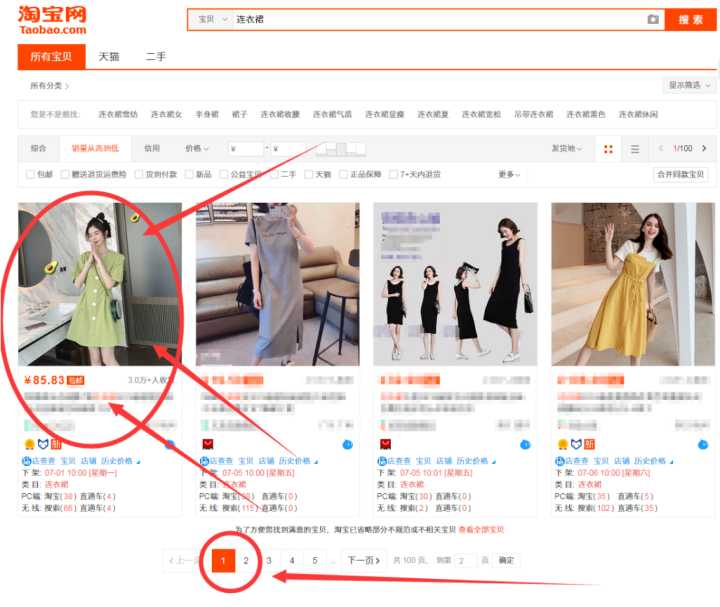Click the red Tmall icon under gray dress item
720x607 pixels.
click(208, 444)
